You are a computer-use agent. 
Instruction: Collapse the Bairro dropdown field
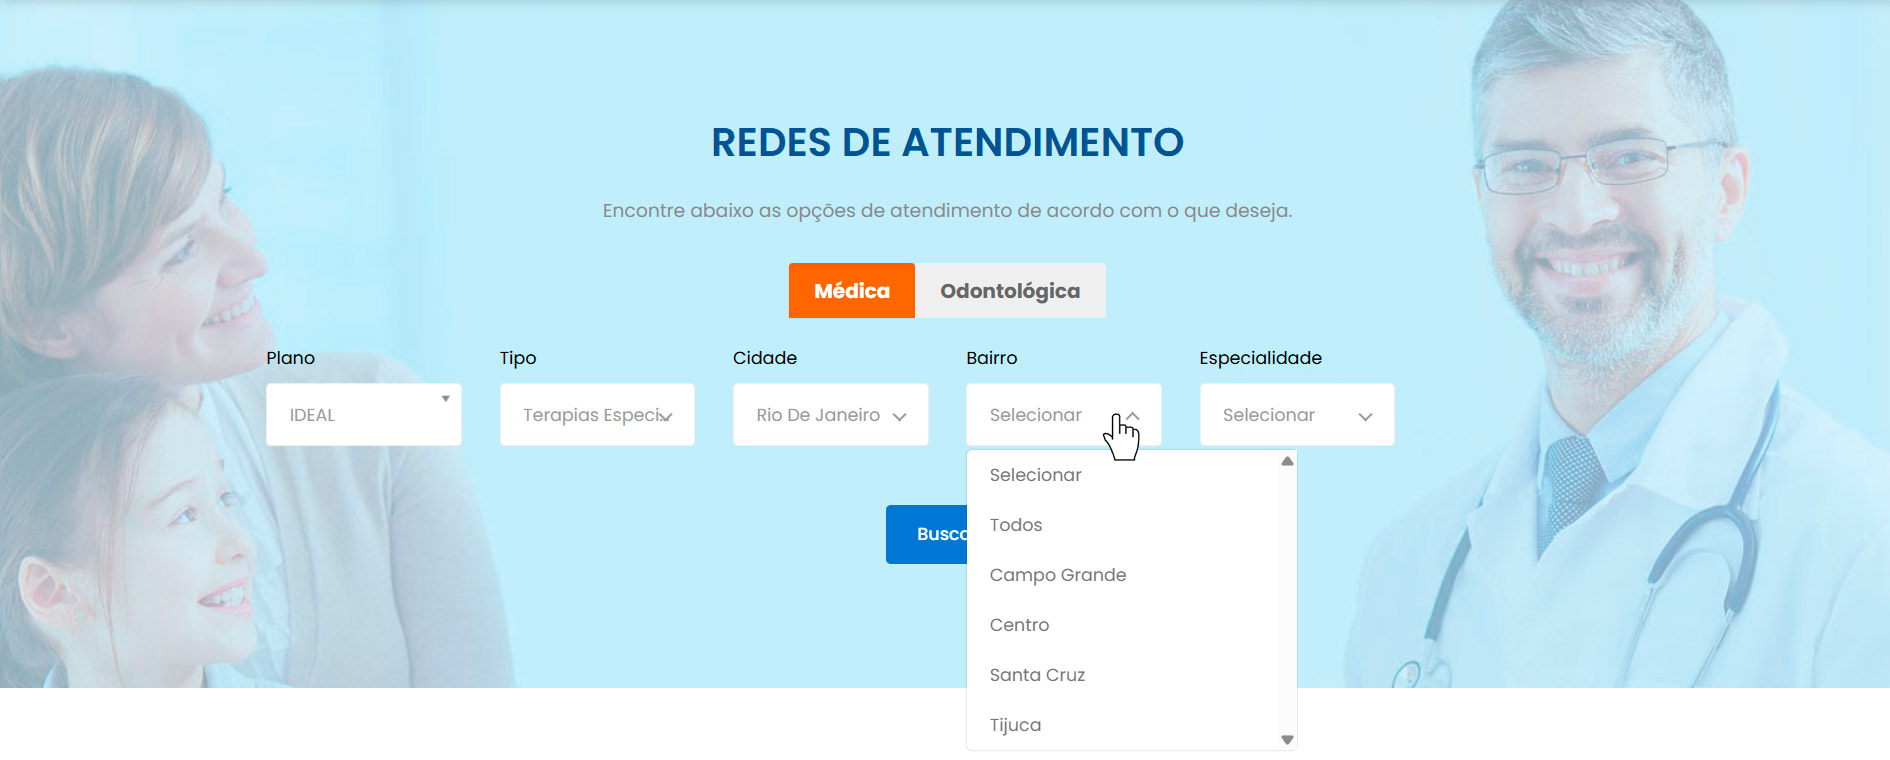tap(1064, 414)
